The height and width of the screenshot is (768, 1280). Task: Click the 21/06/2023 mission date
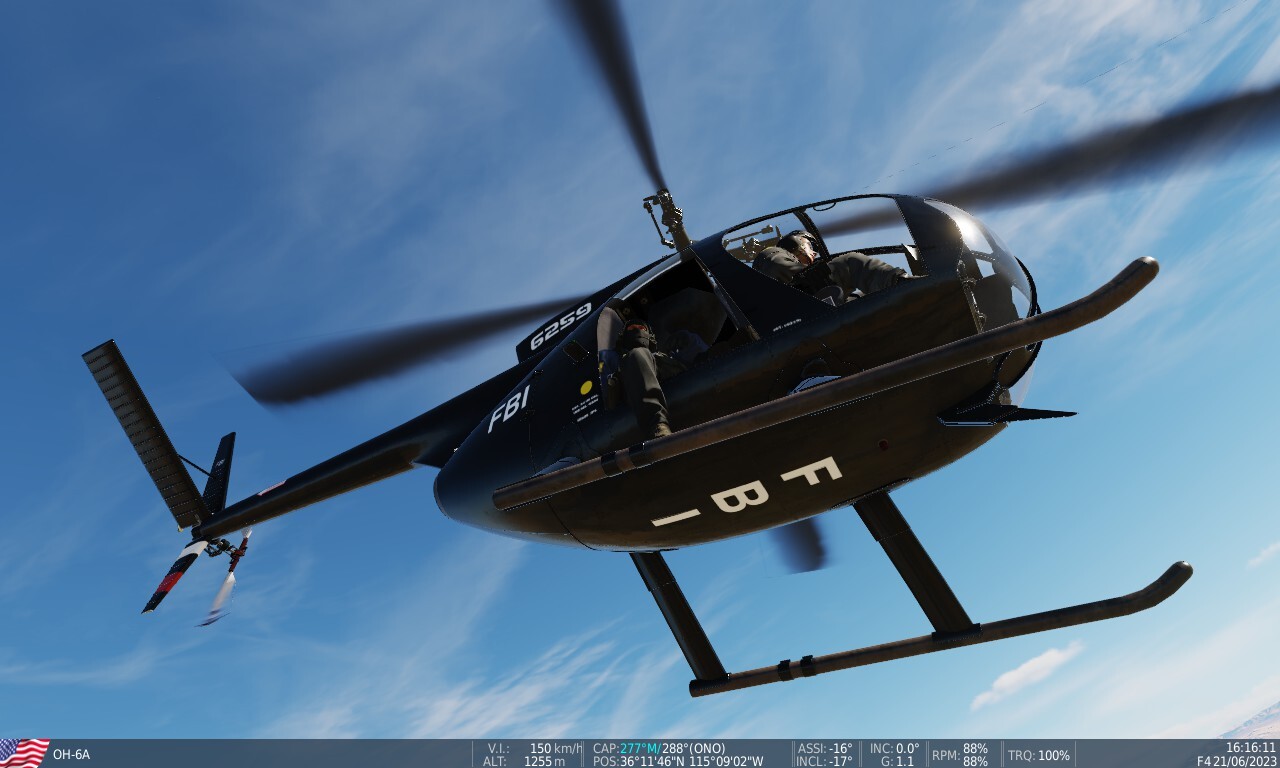pyautogui.click(x=1245, y=761)
